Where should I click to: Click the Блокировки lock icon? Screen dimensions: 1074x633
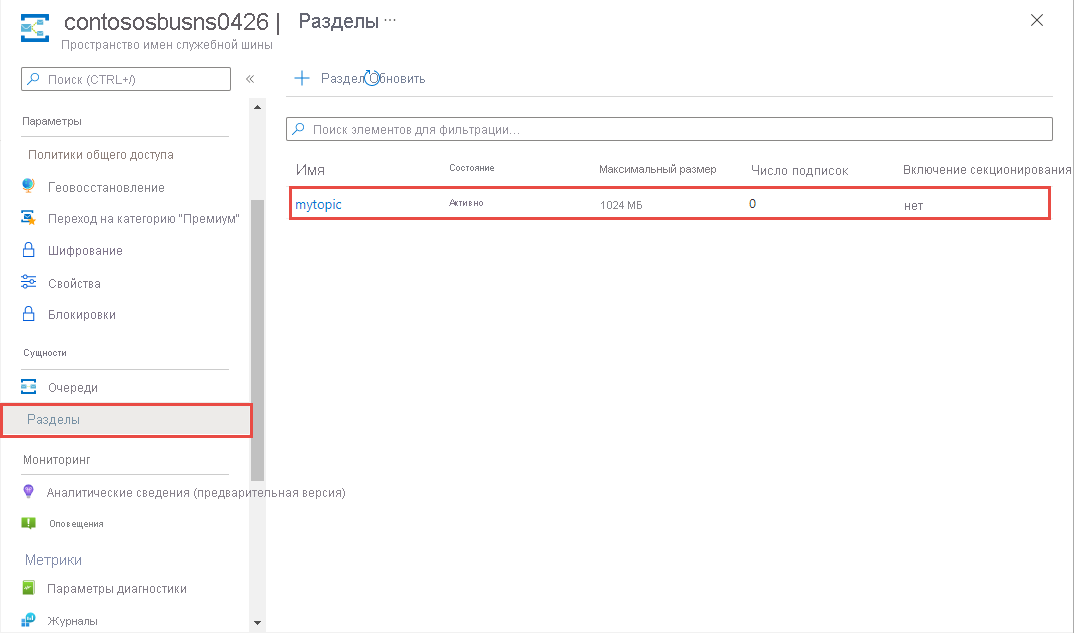pos(28,314)
